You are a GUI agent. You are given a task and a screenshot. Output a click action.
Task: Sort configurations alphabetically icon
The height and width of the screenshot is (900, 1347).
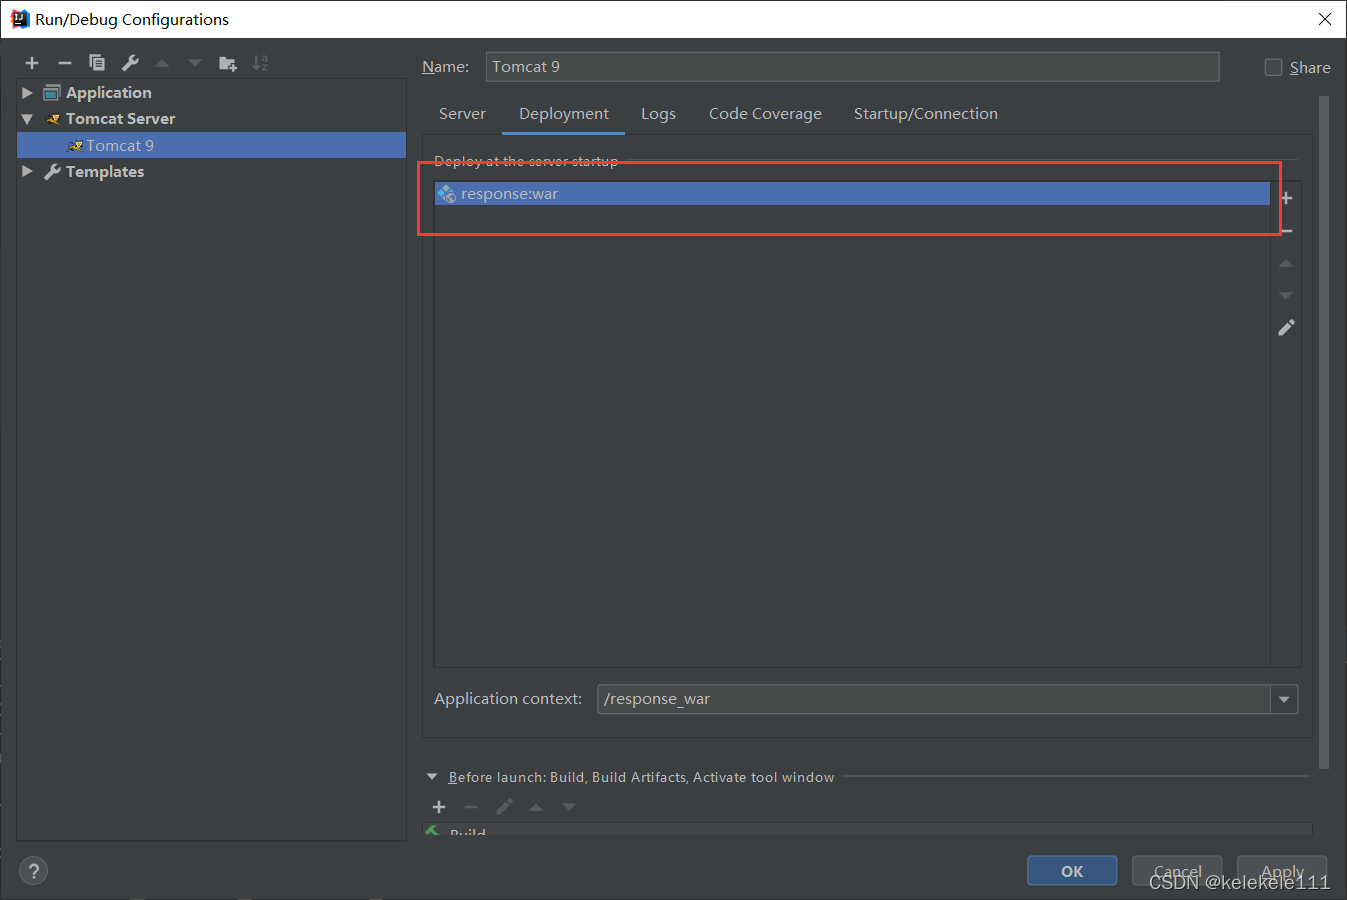pos(260,63)
